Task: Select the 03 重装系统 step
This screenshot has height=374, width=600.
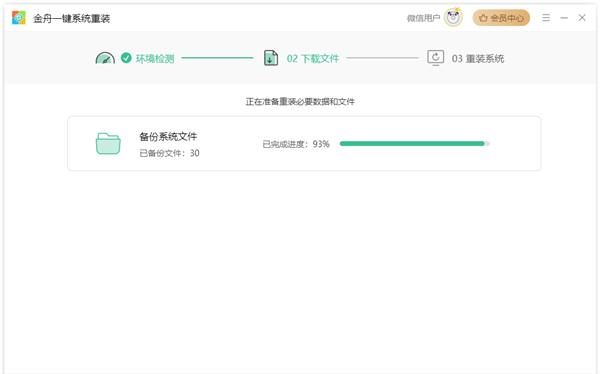Action: [478, 59]
